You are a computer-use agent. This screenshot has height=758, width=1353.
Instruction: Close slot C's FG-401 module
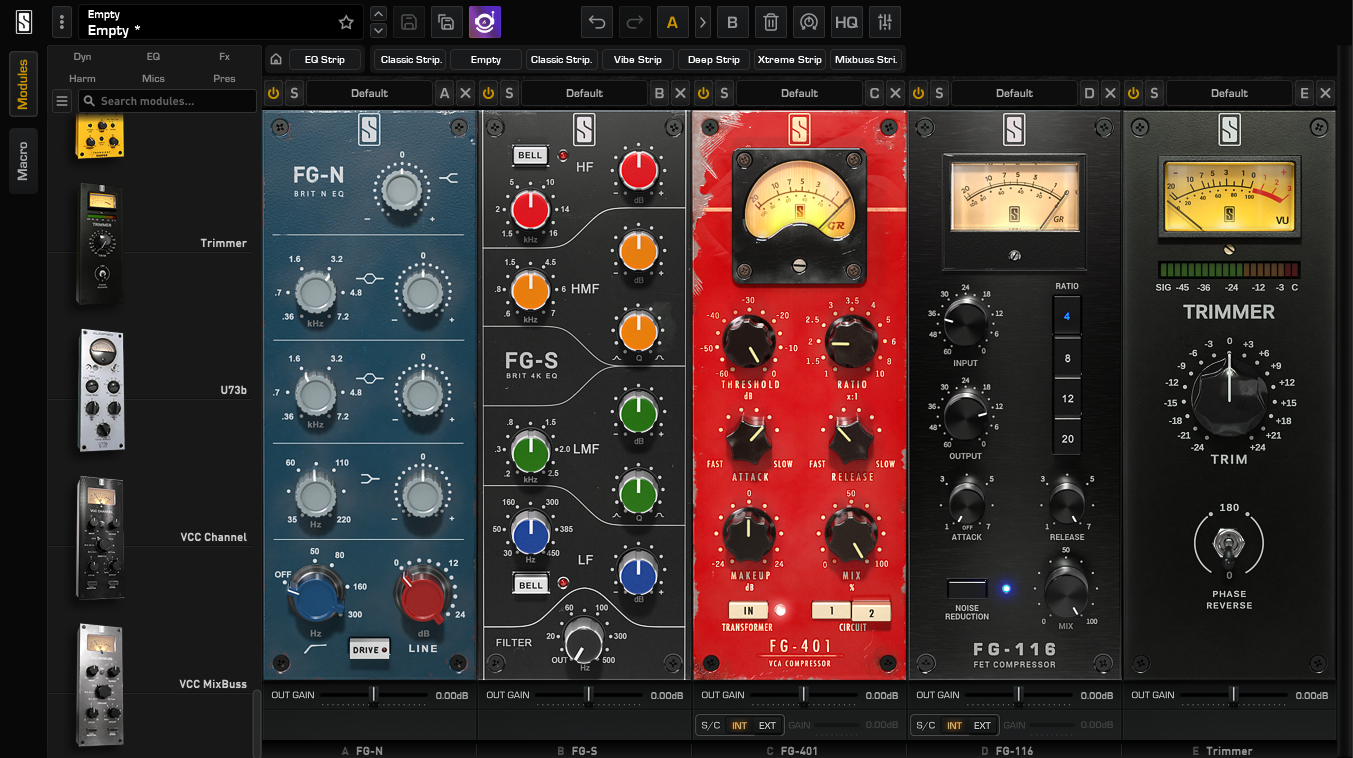click(896, 93)
